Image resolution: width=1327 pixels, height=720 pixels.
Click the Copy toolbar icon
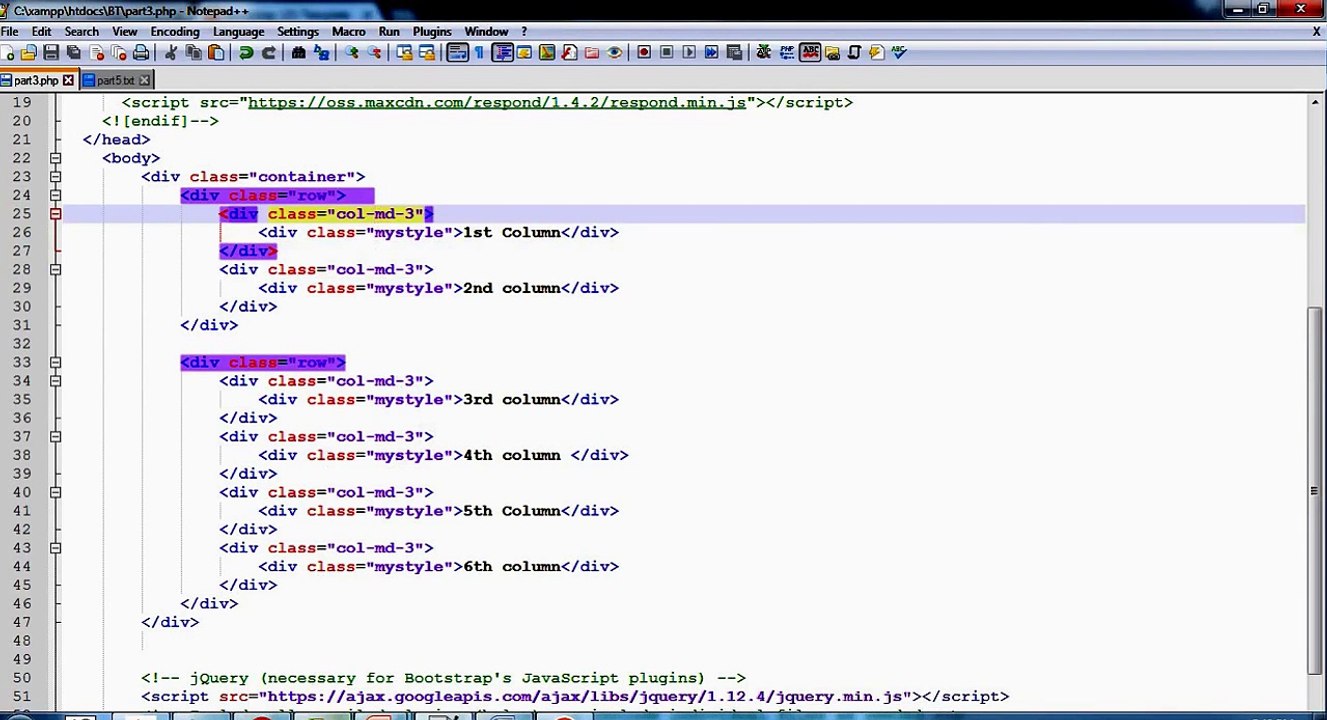(193, 52)
